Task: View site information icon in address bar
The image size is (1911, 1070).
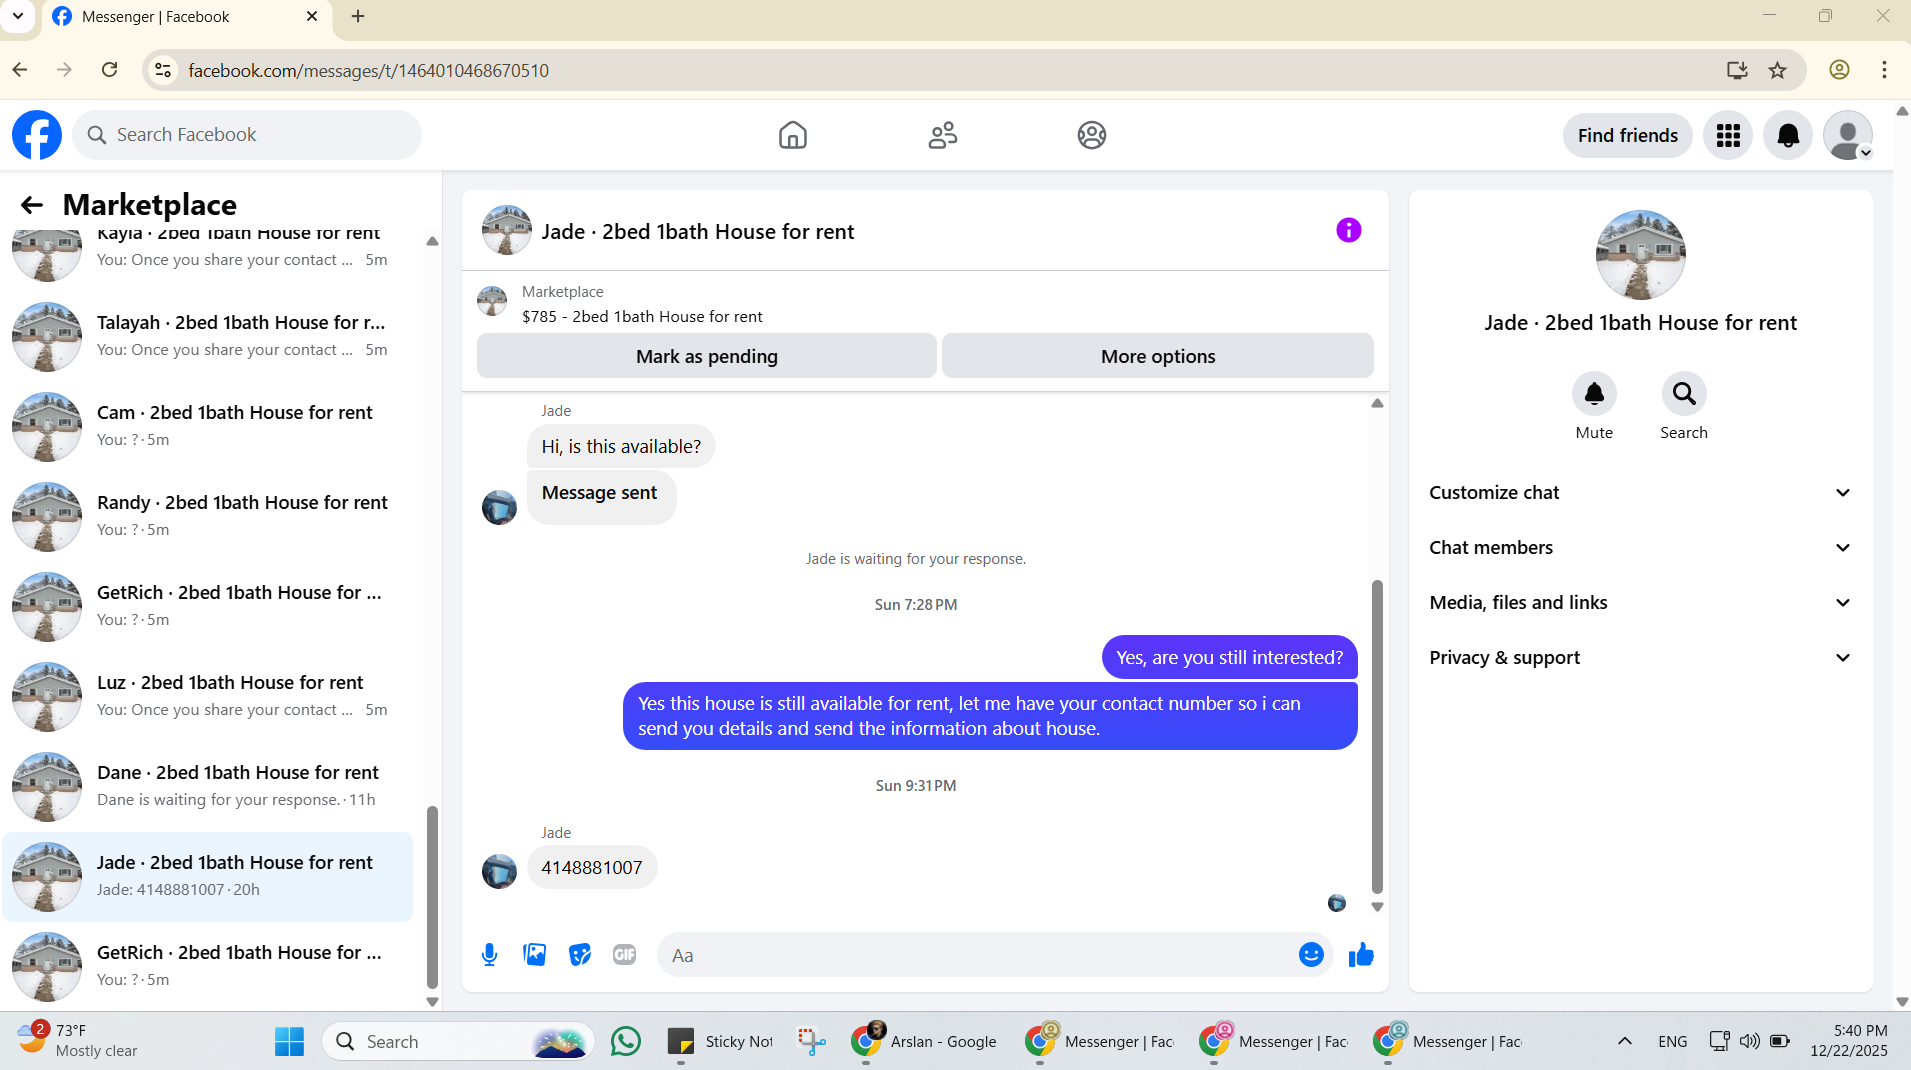Action: [163, 70]
